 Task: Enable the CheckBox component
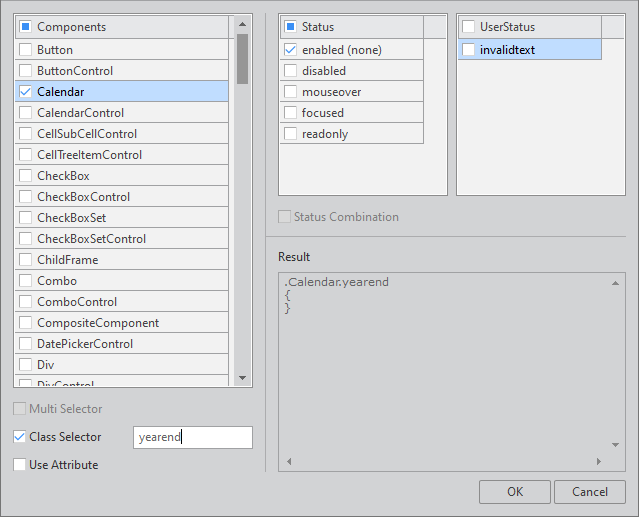tap(25, 176)
